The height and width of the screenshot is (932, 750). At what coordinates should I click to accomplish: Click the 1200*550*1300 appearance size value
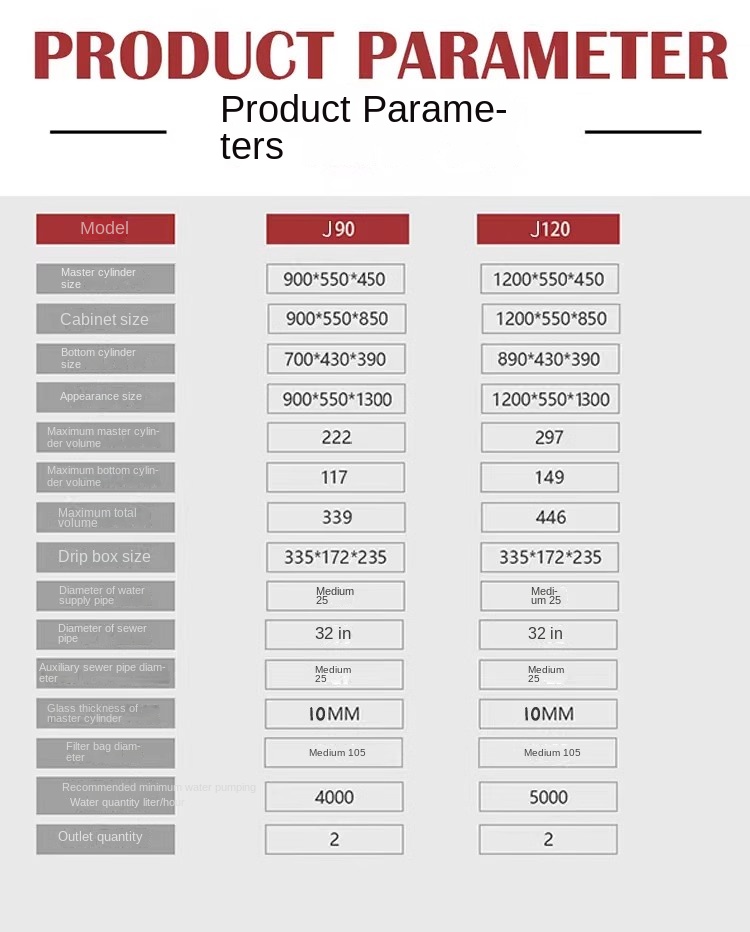tap(550, 399)
